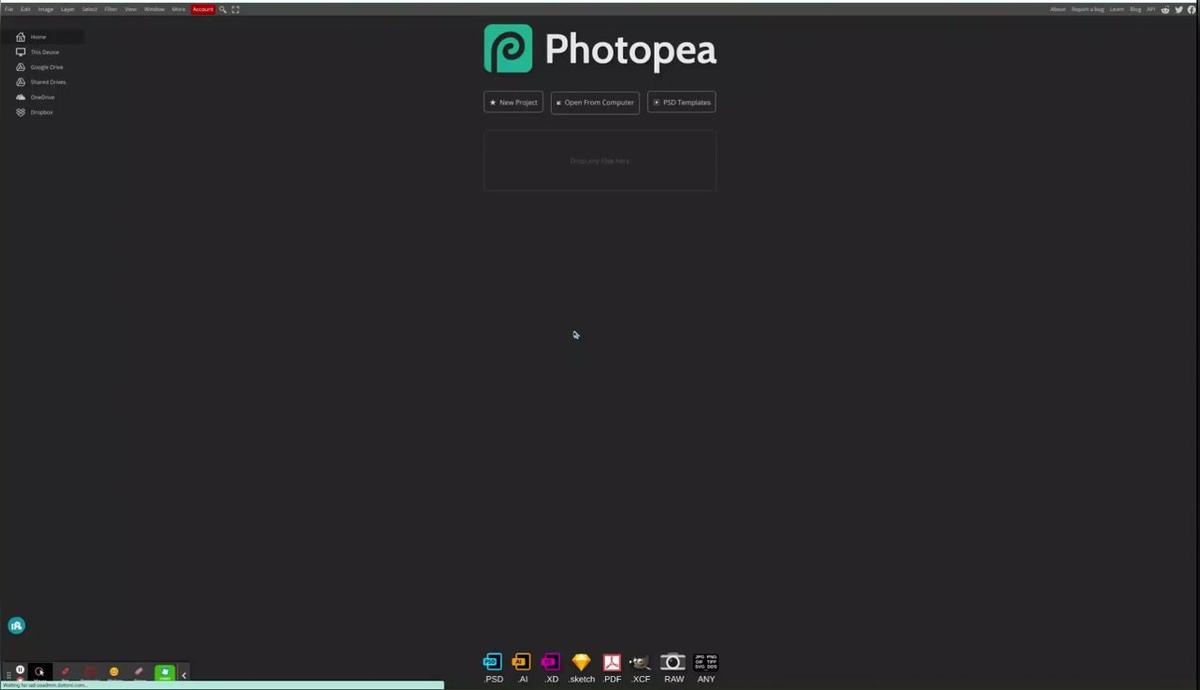This screenshot has height=690, width=1200.
Task: Open the Report a bug link
Action: 1088,9
